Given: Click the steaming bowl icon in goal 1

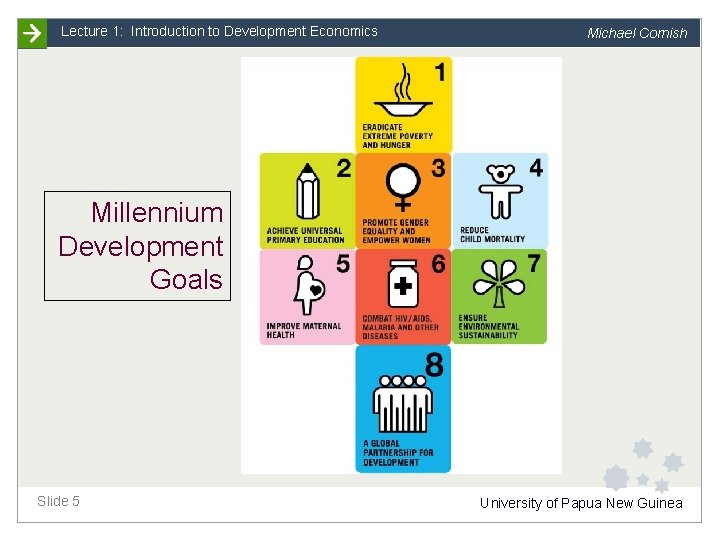Looking at the screenshot, I should coord(403,90).
